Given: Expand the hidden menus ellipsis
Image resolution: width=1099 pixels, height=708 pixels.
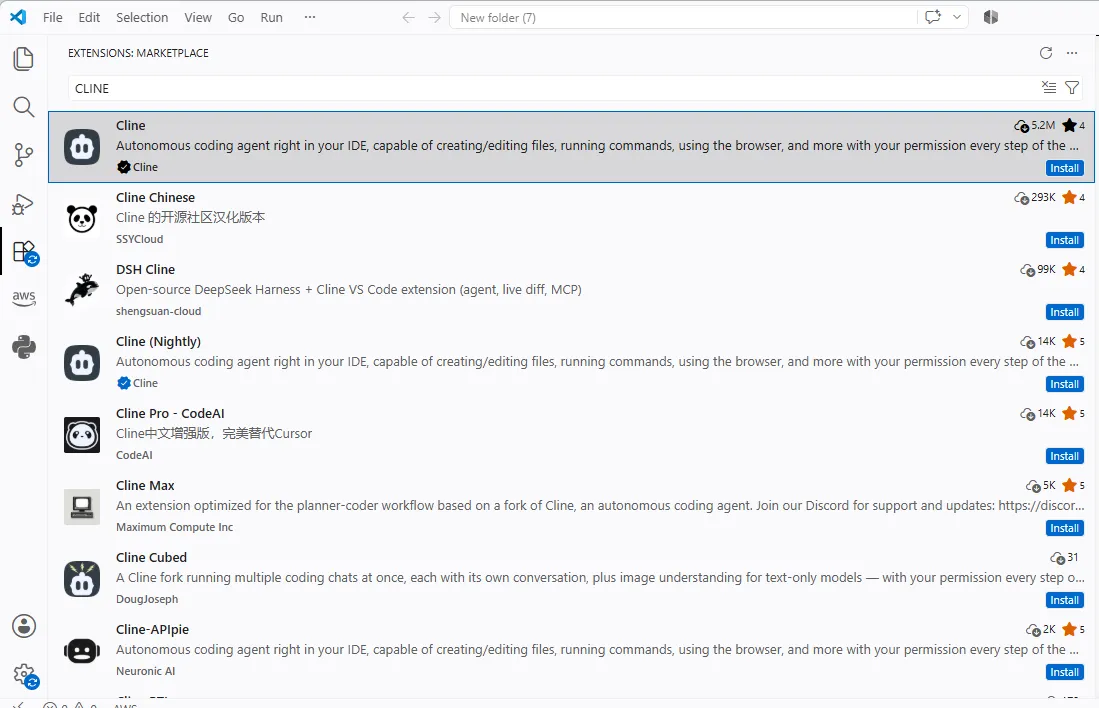Looking at the screenshot, I should click(x=310, y=18).
